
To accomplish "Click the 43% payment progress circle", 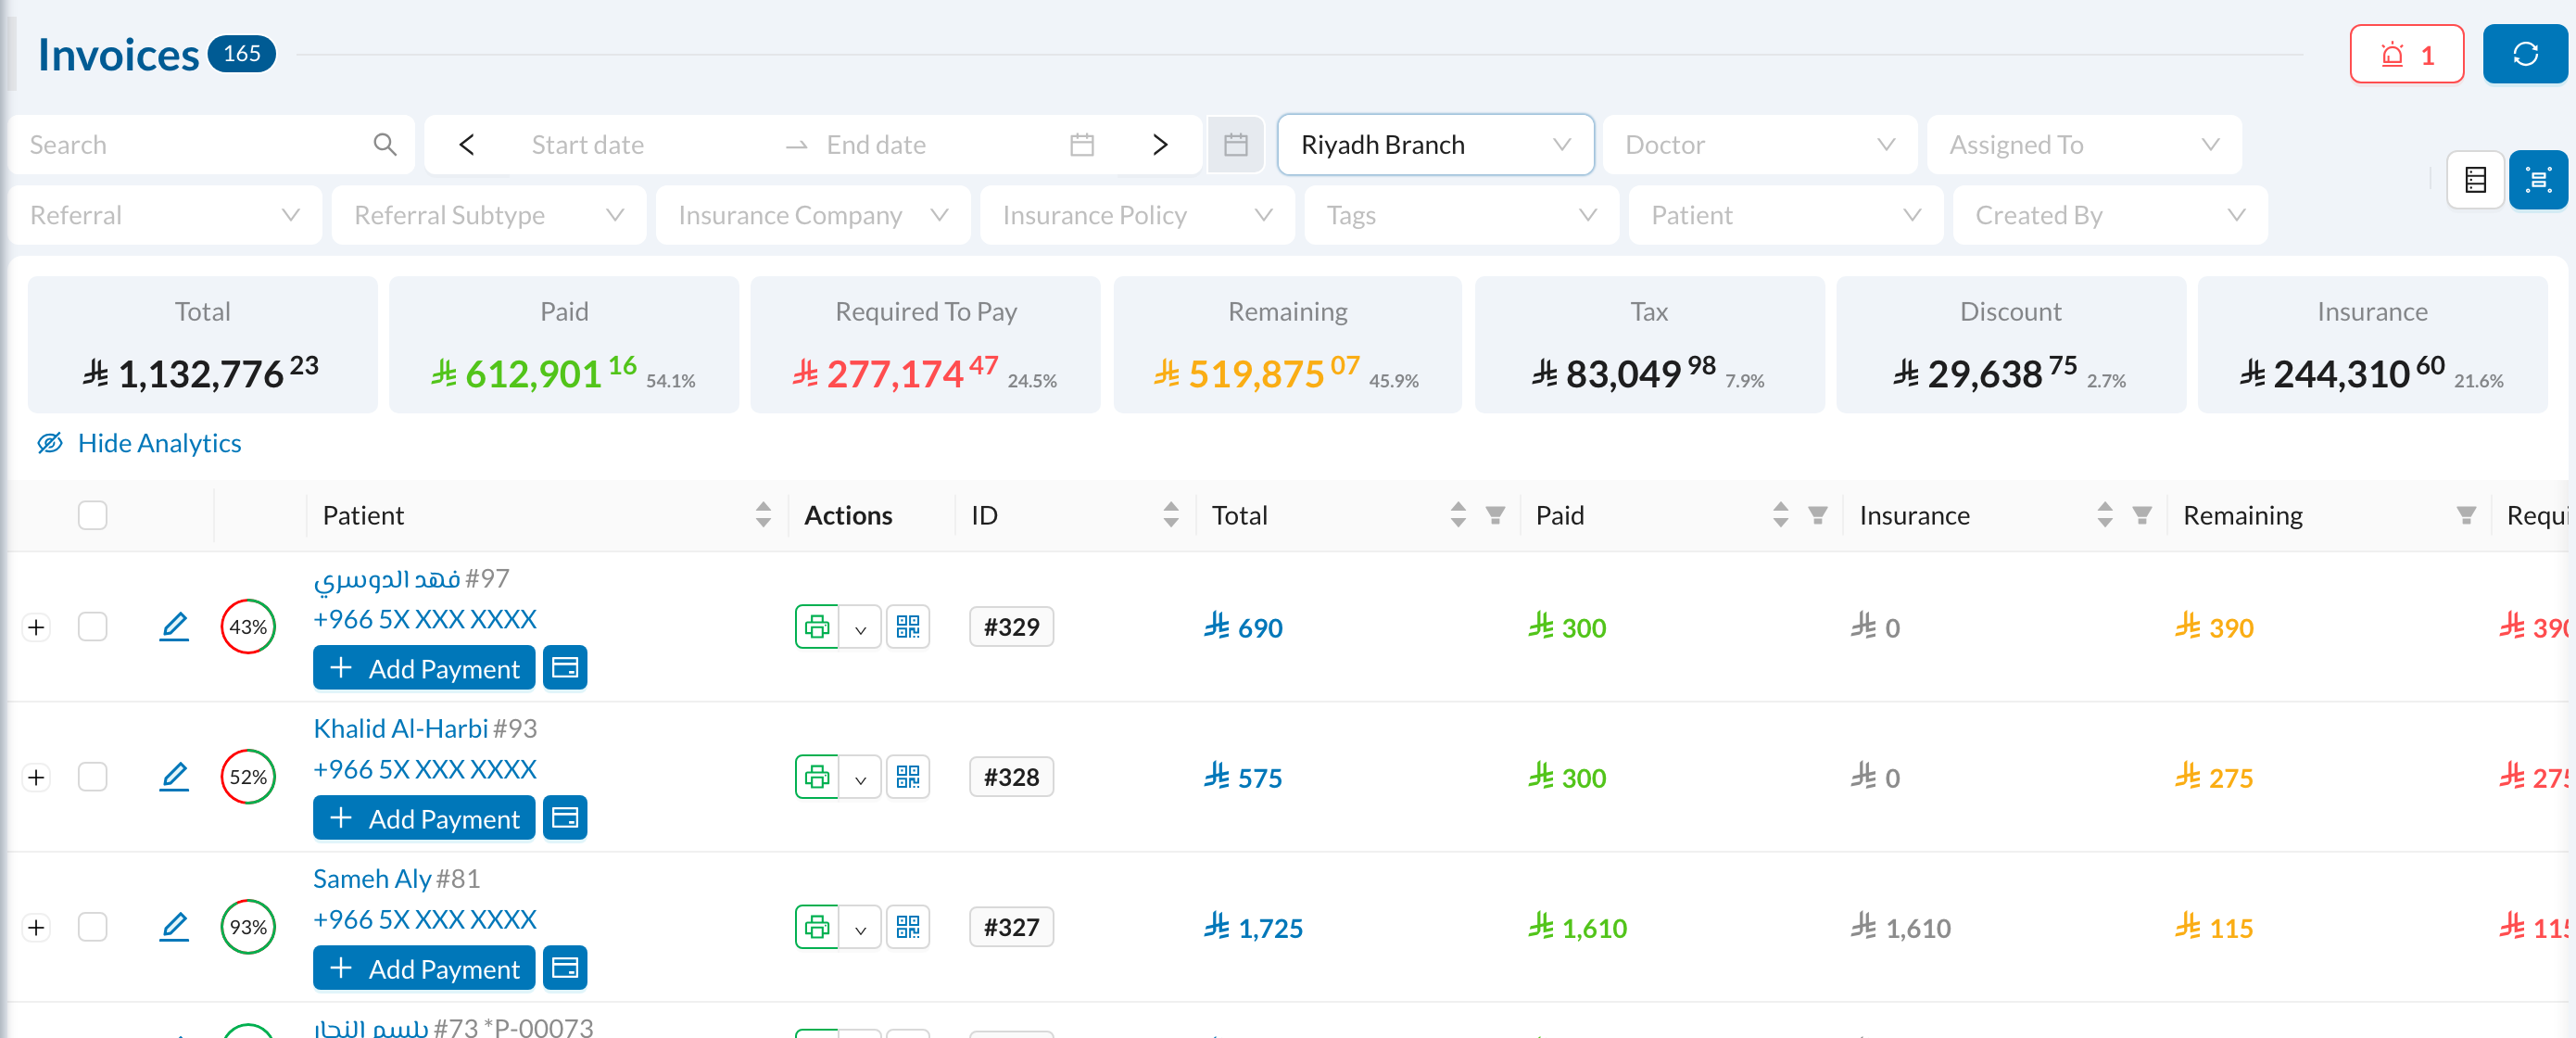I will coord(248,627).
